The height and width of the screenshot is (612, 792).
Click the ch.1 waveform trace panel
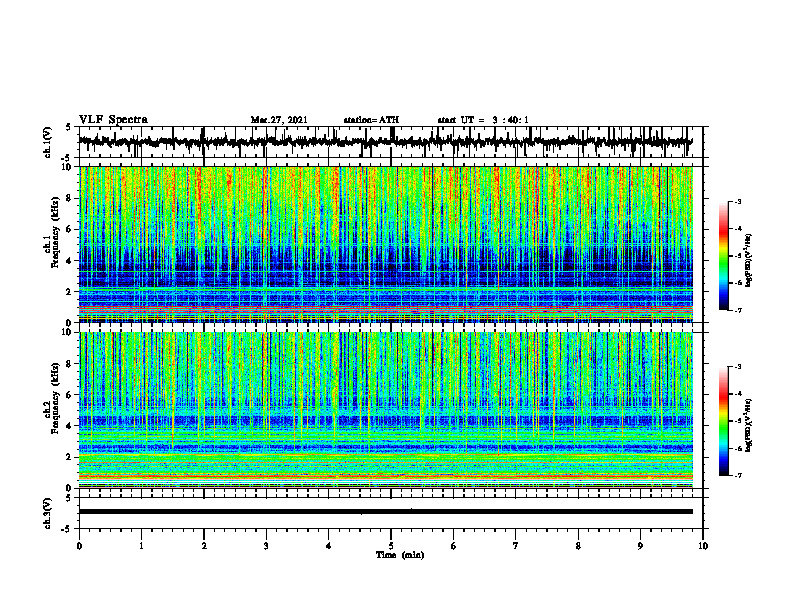pos(390,142)
